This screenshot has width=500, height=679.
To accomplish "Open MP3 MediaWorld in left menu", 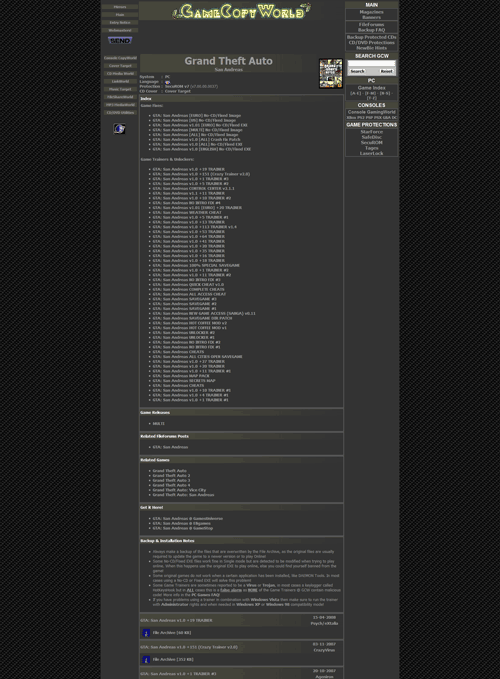I will point(120,105).
